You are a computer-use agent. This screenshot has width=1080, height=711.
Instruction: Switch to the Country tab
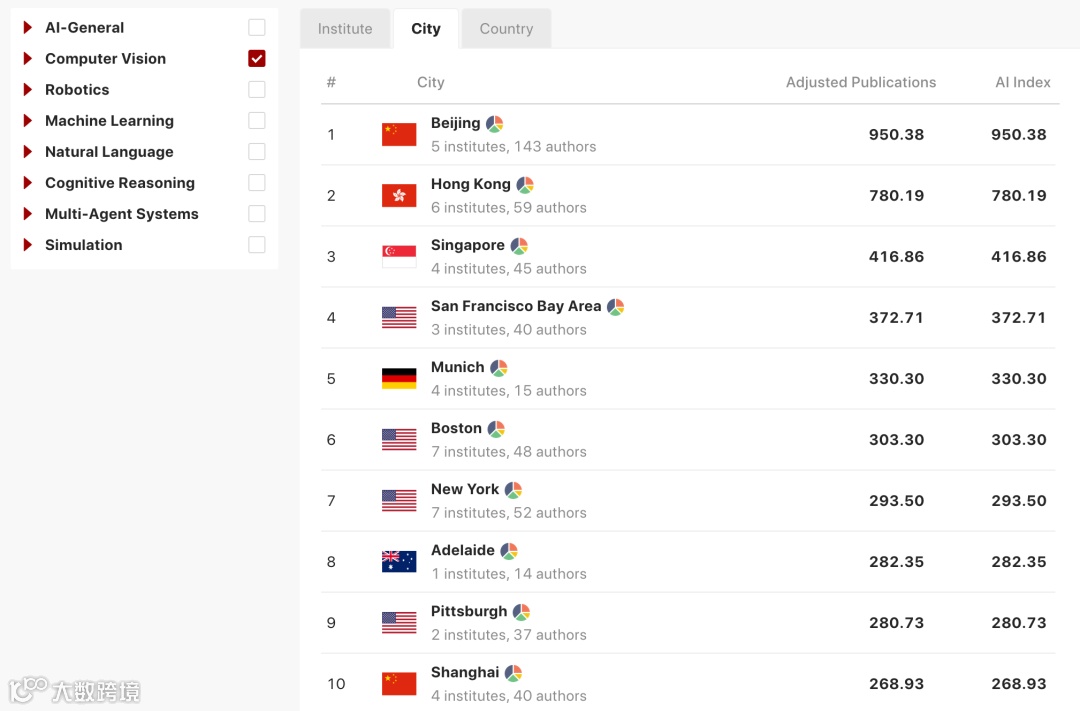[506, 29]
